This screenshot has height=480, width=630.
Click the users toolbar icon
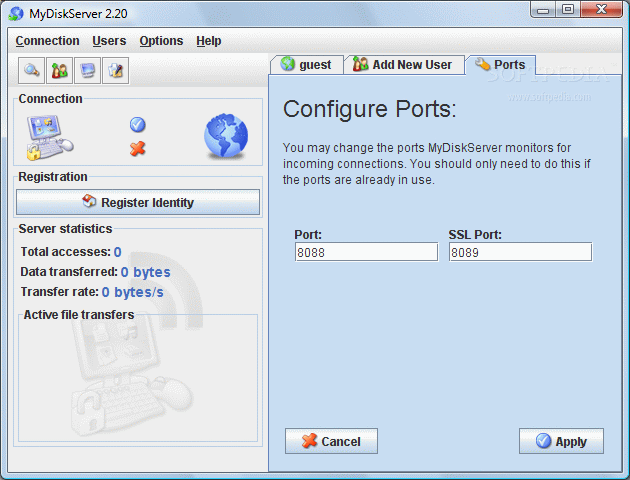(x=59, y=71)
